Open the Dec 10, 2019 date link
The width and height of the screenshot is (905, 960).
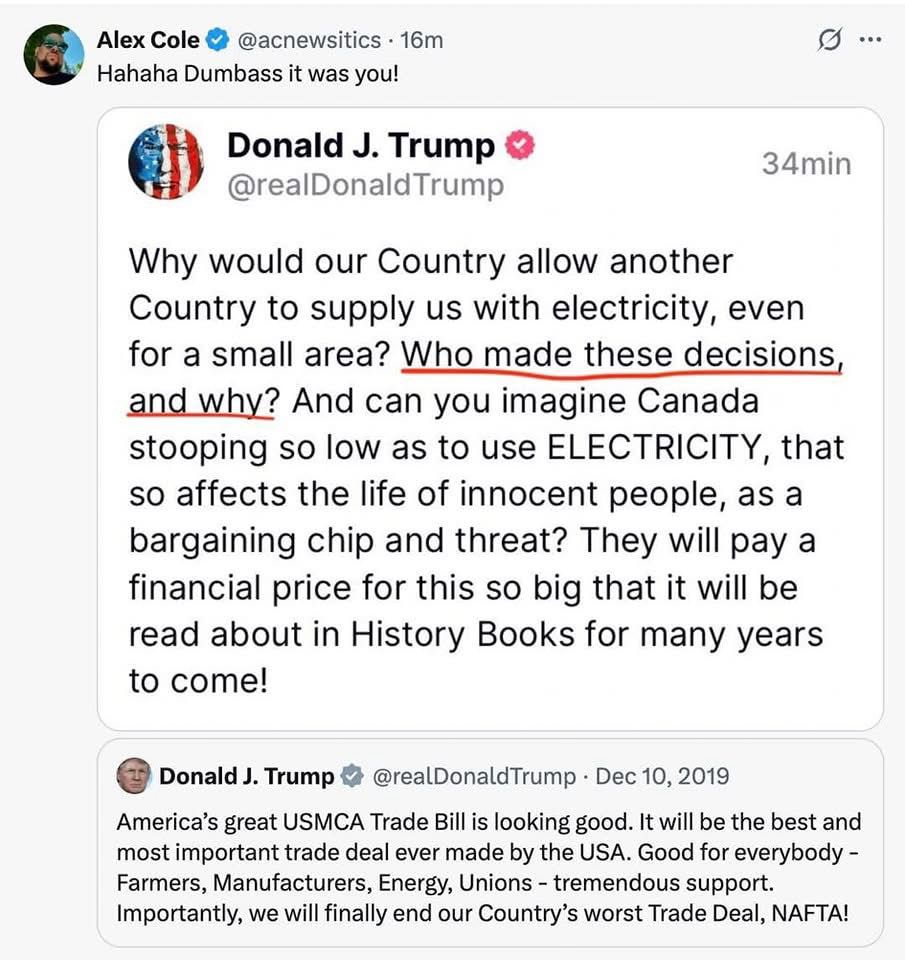662,776
